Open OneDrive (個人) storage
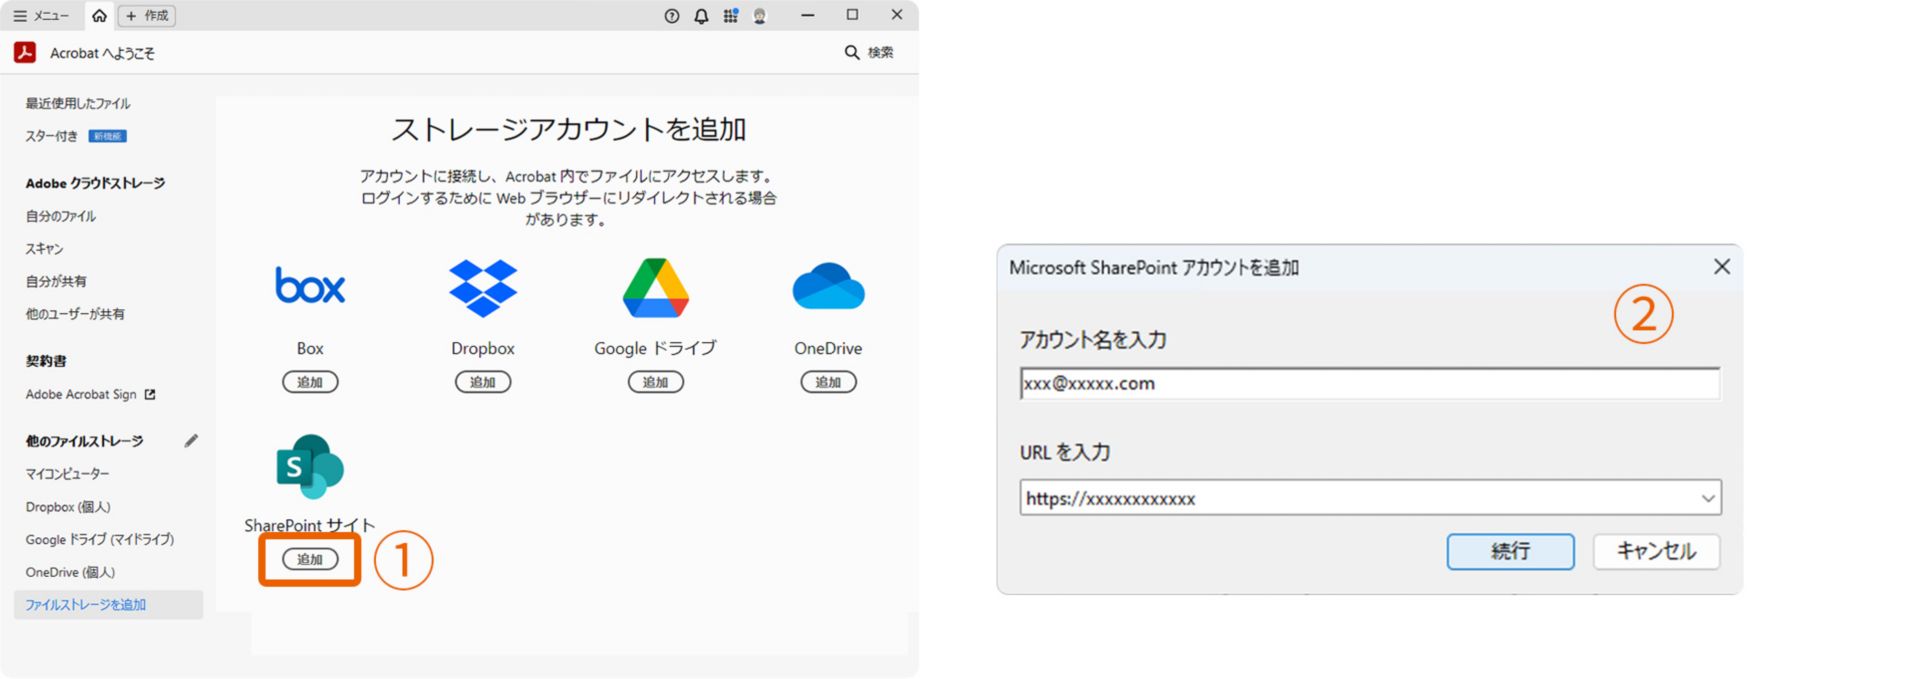This screenshot has width=1920, height=679. point(70,572)
